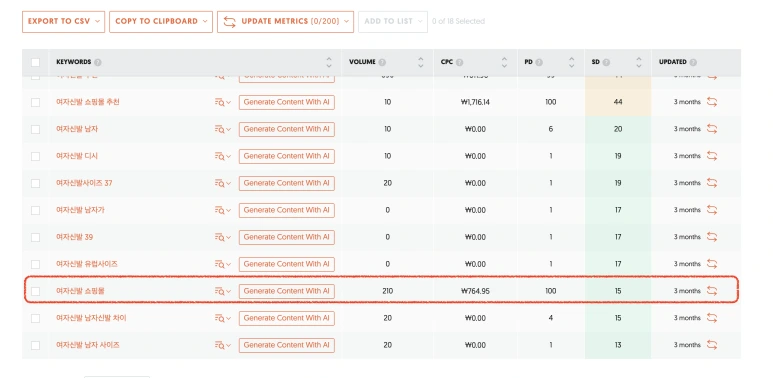Click help icon beside SD column header

pos(606,63)
